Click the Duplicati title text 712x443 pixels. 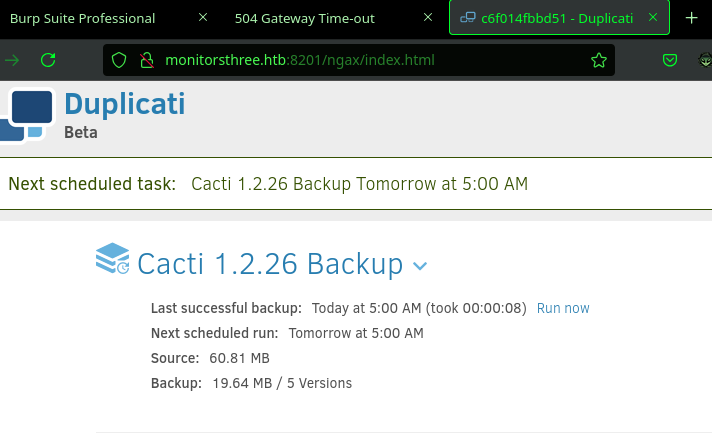(125, 104)
